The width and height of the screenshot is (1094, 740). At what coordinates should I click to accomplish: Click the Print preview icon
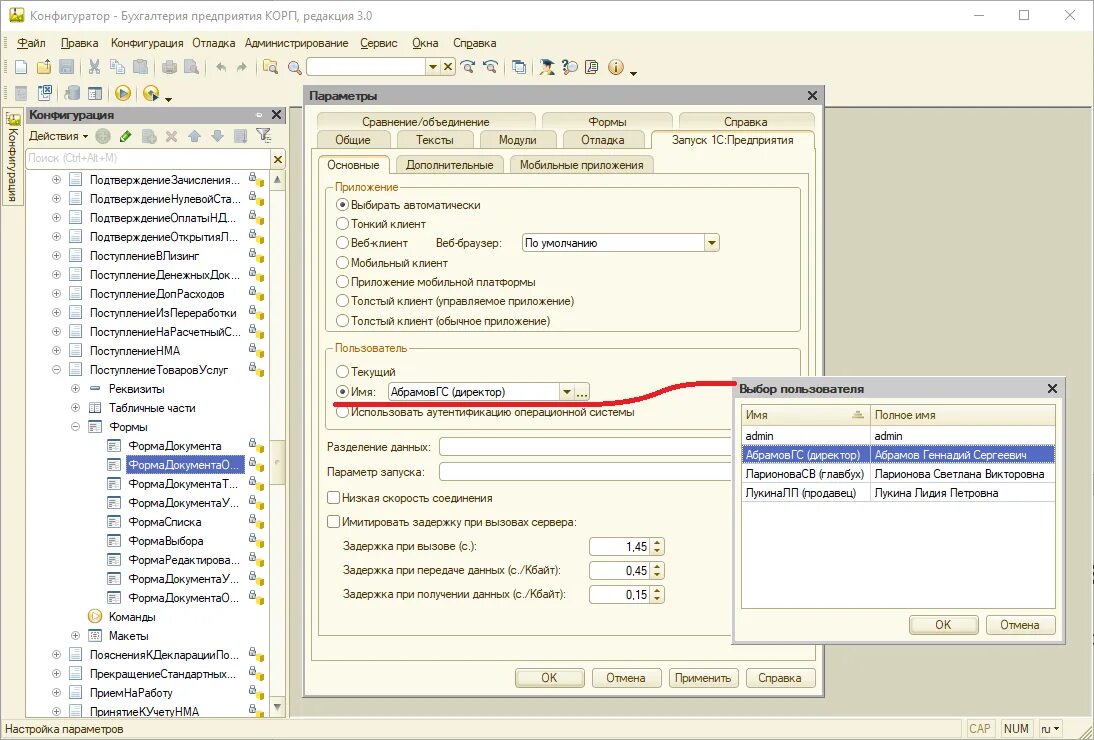[x=191, y=67]
